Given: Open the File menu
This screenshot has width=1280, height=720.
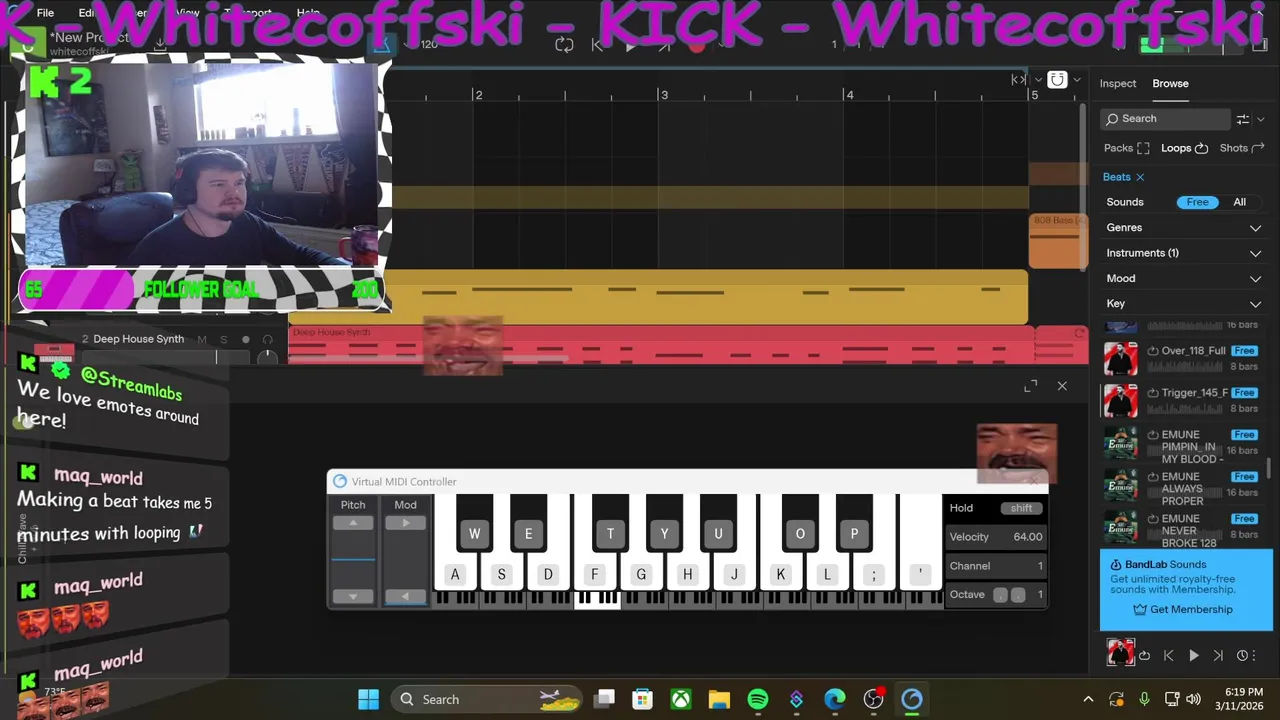Looking at the screenshot, I should pyautogui.click(x=45, y=13).
